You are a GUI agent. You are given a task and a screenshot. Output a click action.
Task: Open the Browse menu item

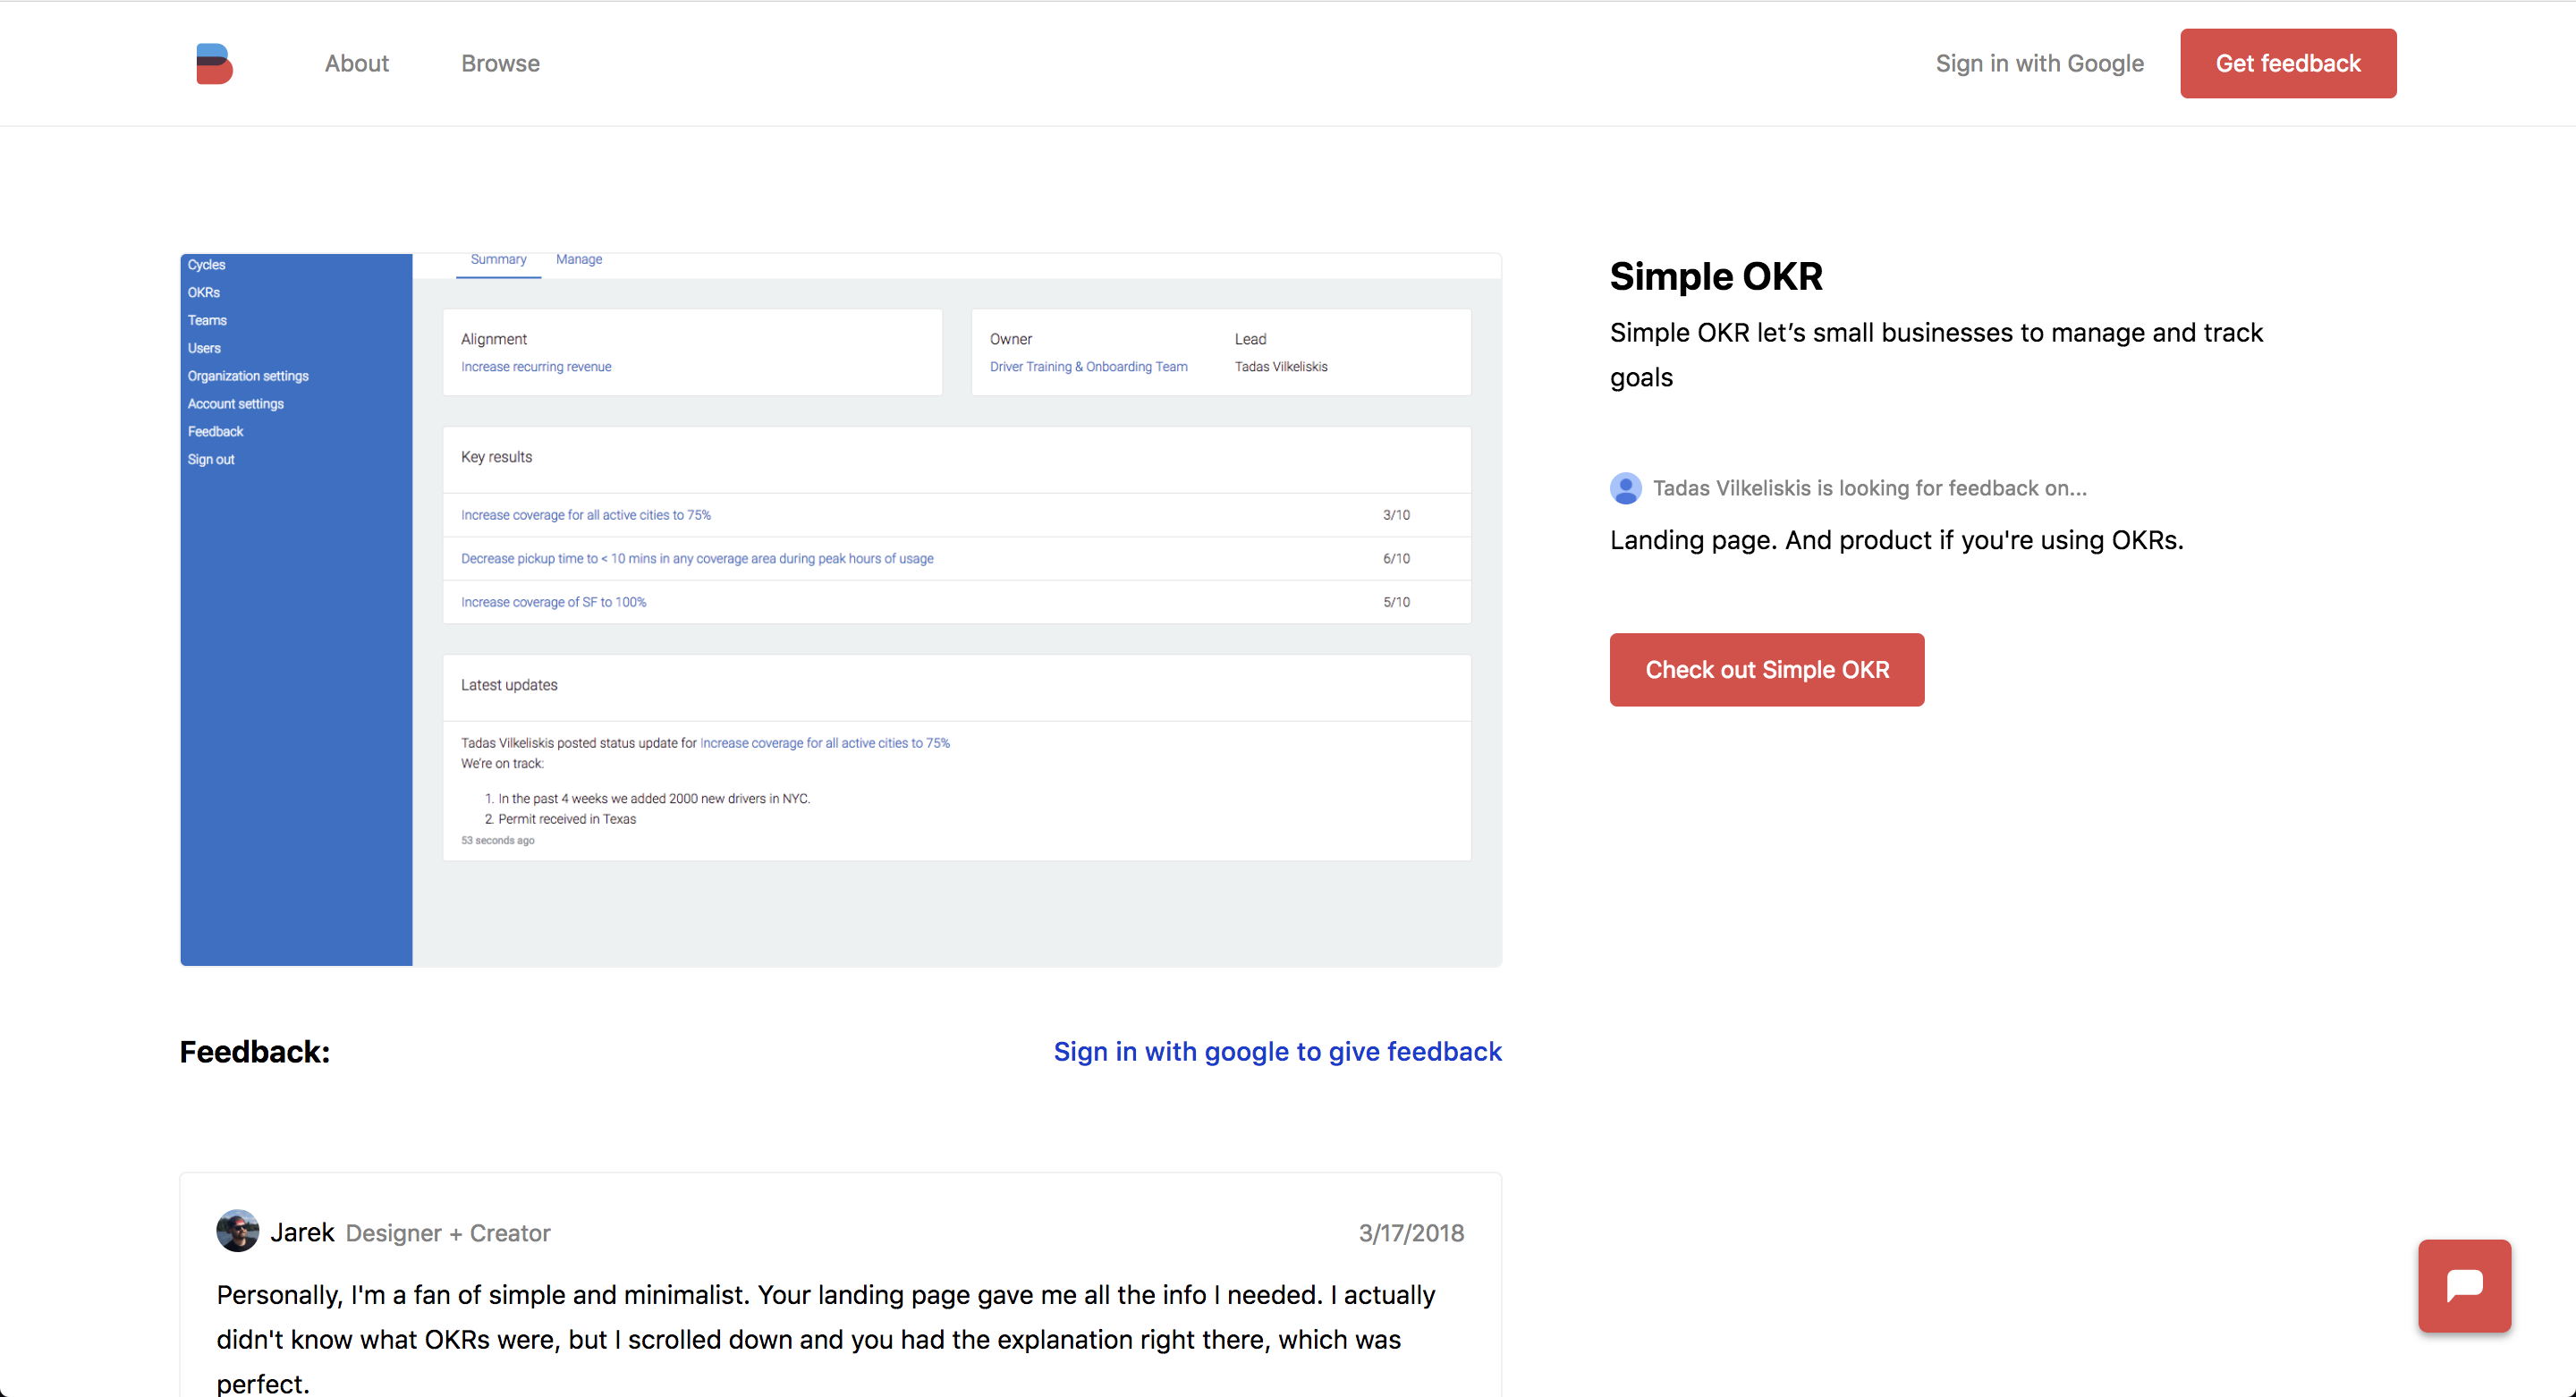click(x=500, y=63)
